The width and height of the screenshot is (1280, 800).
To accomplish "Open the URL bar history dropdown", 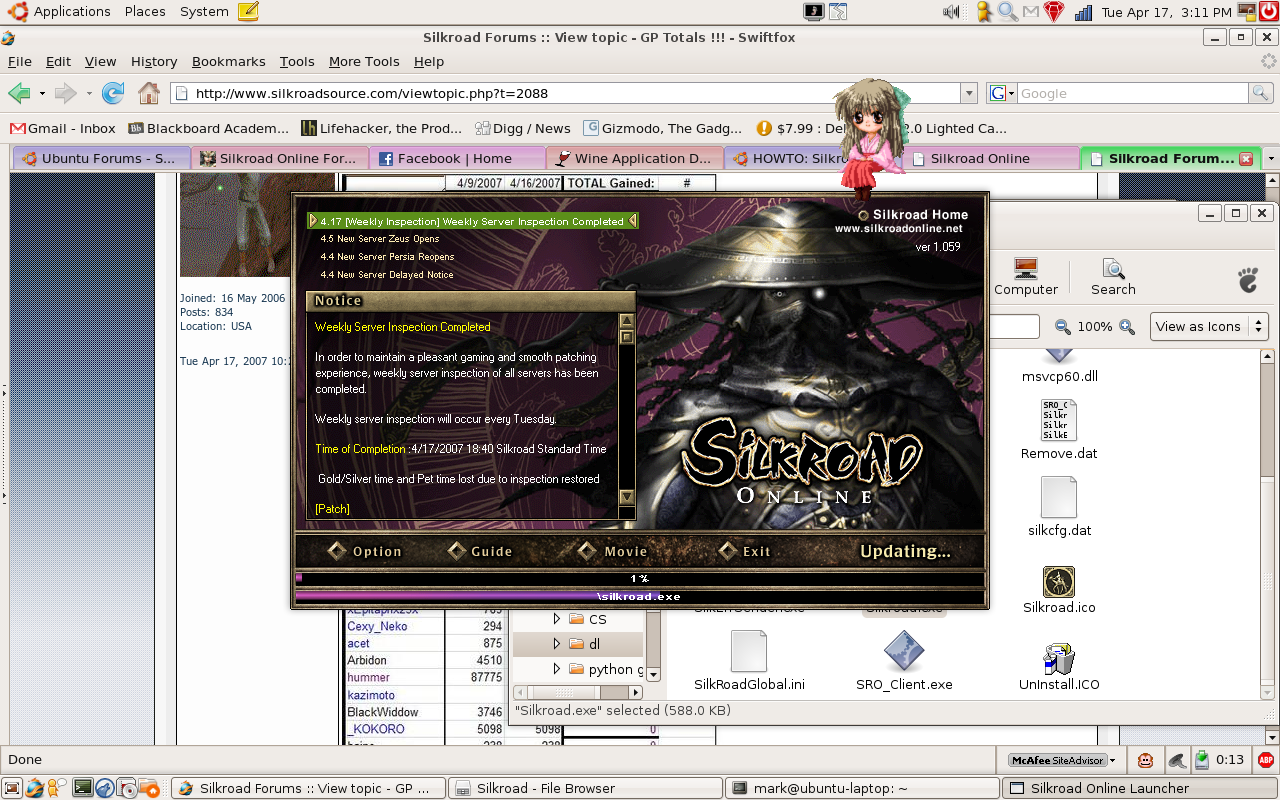I will (x=968, y=93).
